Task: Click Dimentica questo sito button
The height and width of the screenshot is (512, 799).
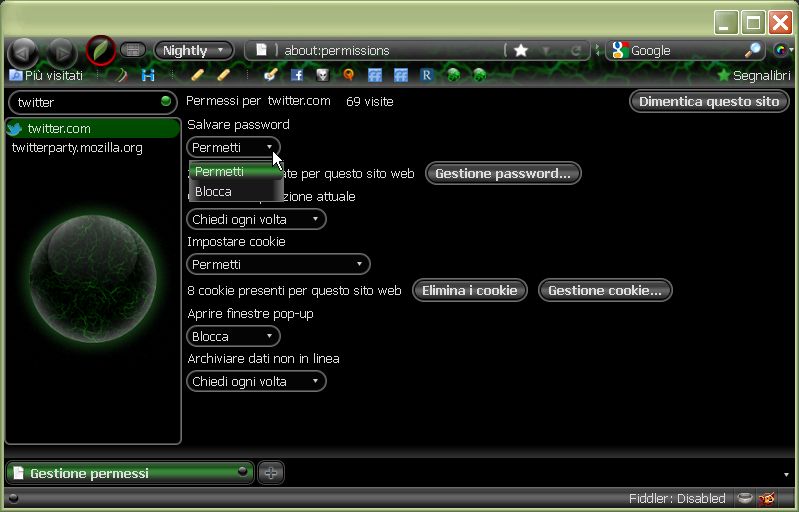Action: click(x=709, y=101)
